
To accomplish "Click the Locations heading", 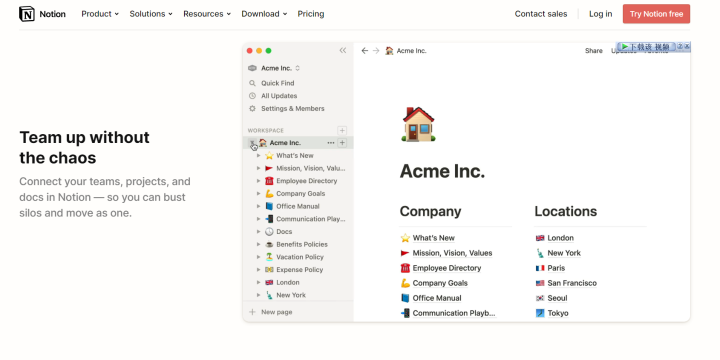I will [x=566, y=211].
